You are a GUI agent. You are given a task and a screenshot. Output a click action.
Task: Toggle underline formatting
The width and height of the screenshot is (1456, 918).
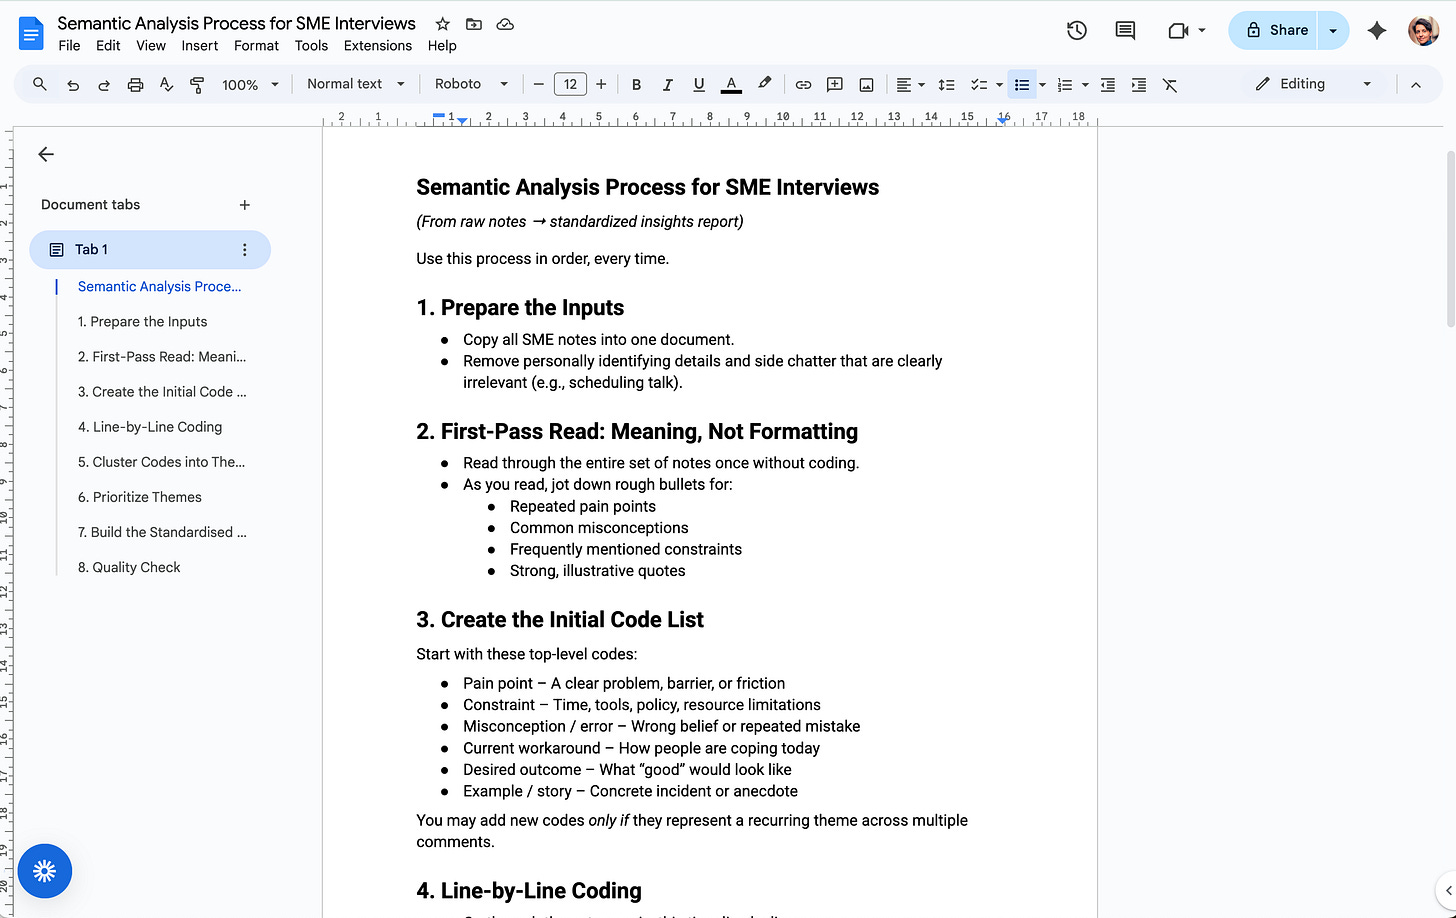point(699,85)
